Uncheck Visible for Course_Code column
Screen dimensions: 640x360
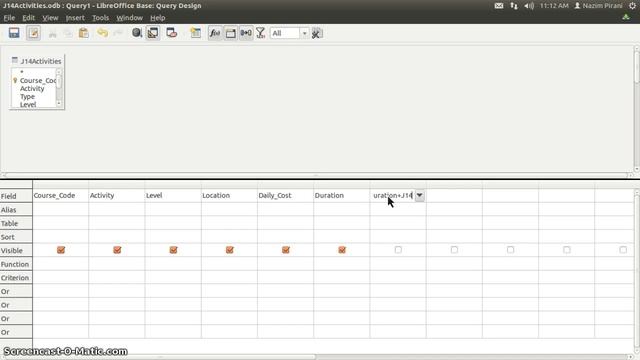(61, 250)
